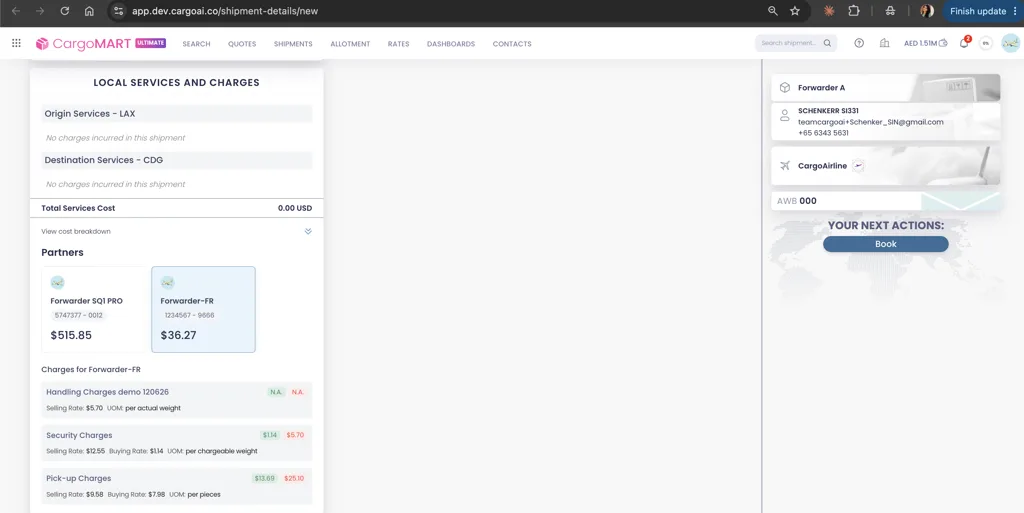Click the CargoAirline logo badge
1024x513 pixels.
pos(858,166)
